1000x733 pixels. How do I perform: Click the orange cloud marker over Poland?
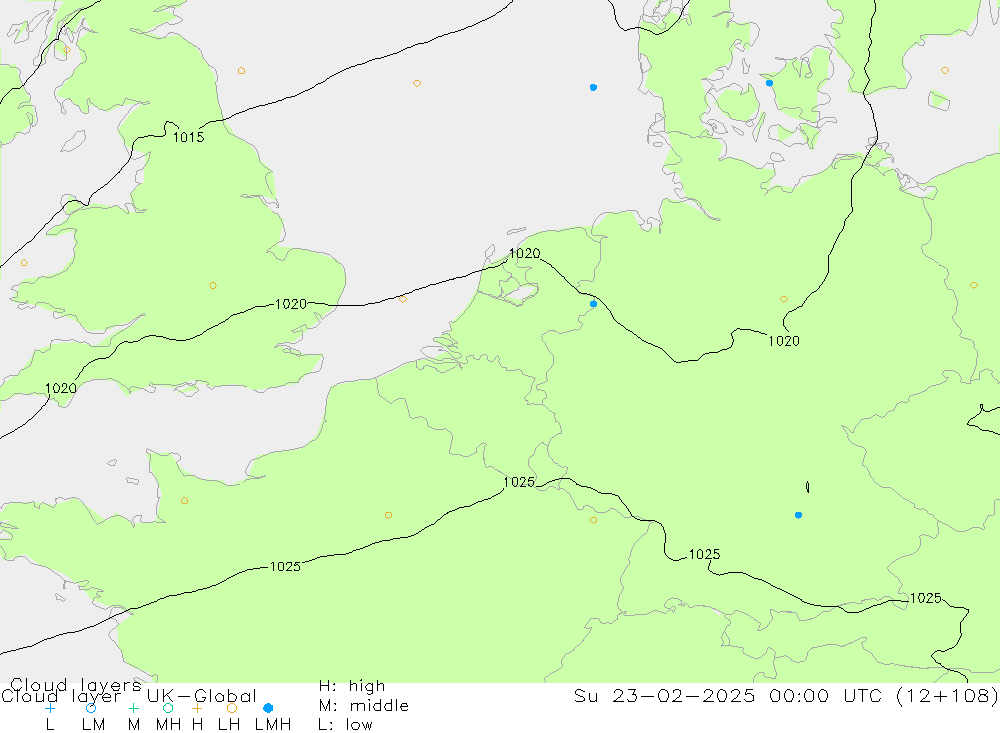coord(973,285)
